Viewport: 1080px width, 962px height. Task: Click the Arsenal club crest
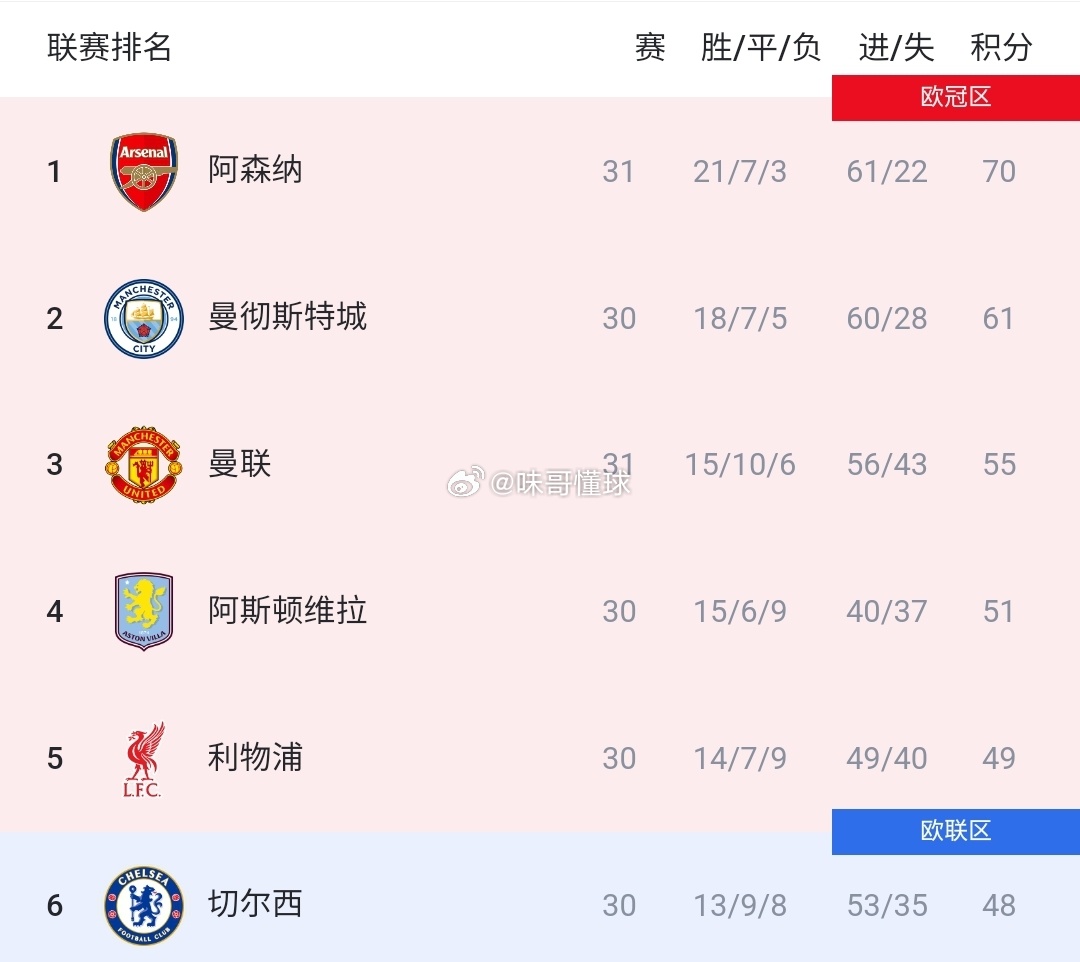tap(144, 171)
